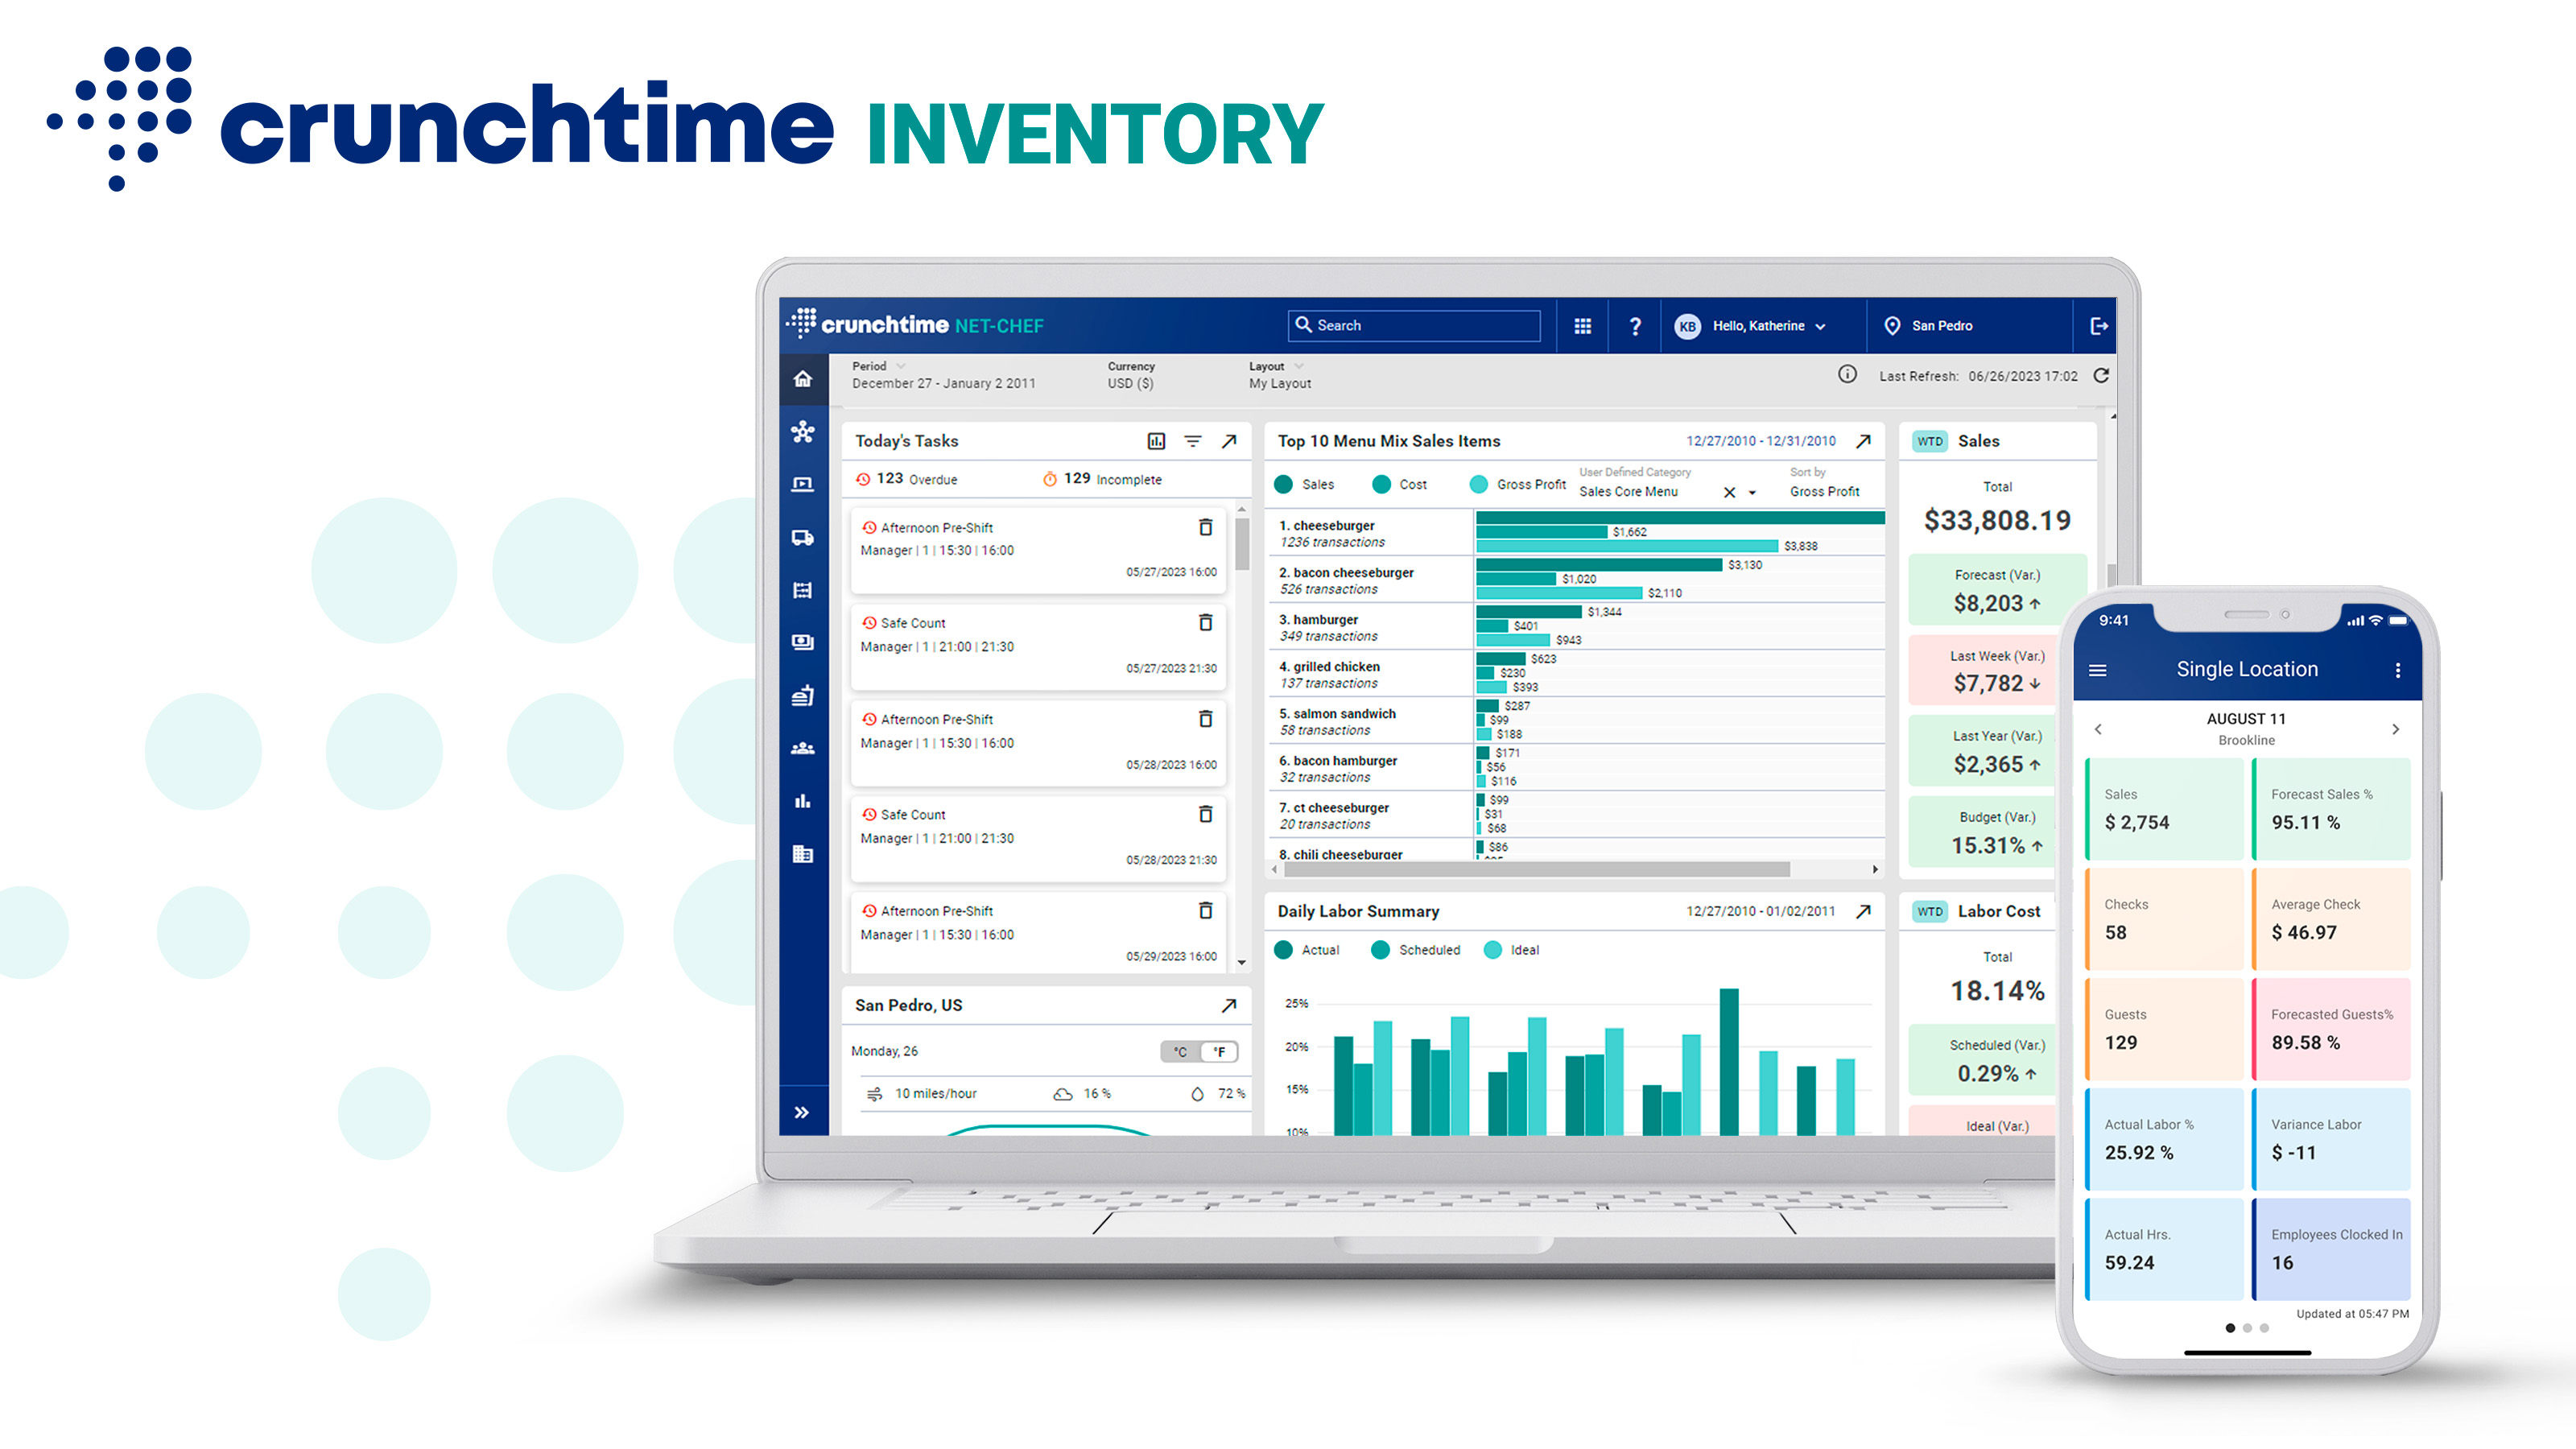The height and width of the screenshot is (1449, 2576).
Task: Click the home icon in sidebar
Action: pos(802,379)
